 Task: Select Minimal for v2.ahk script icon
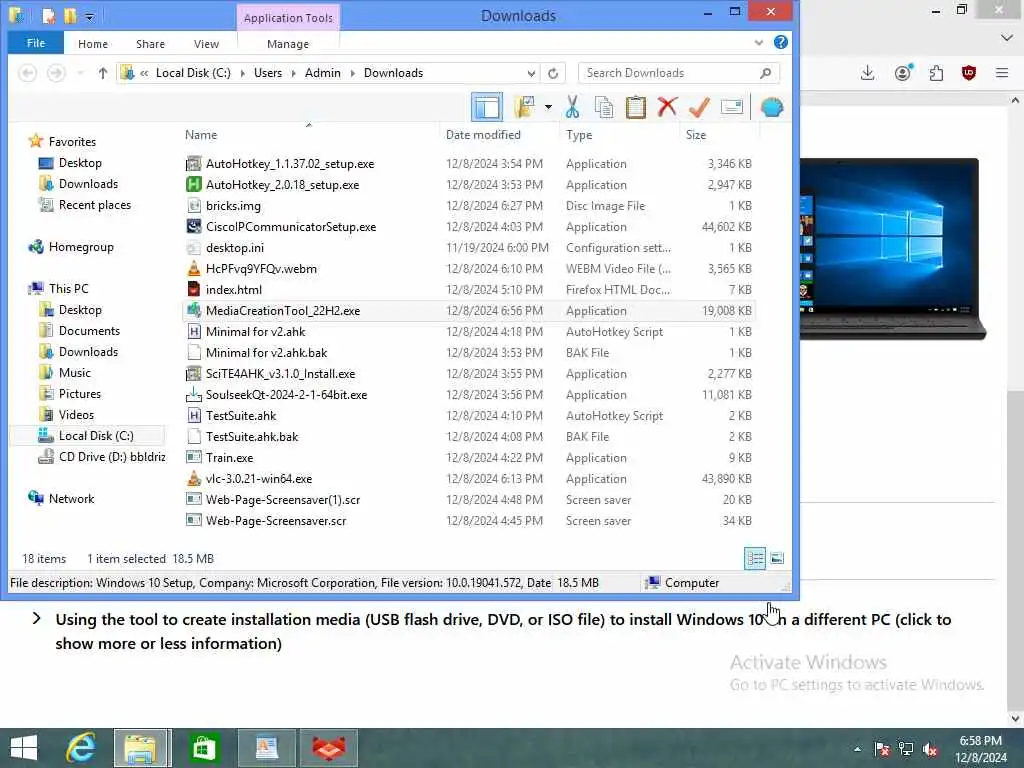193,332
